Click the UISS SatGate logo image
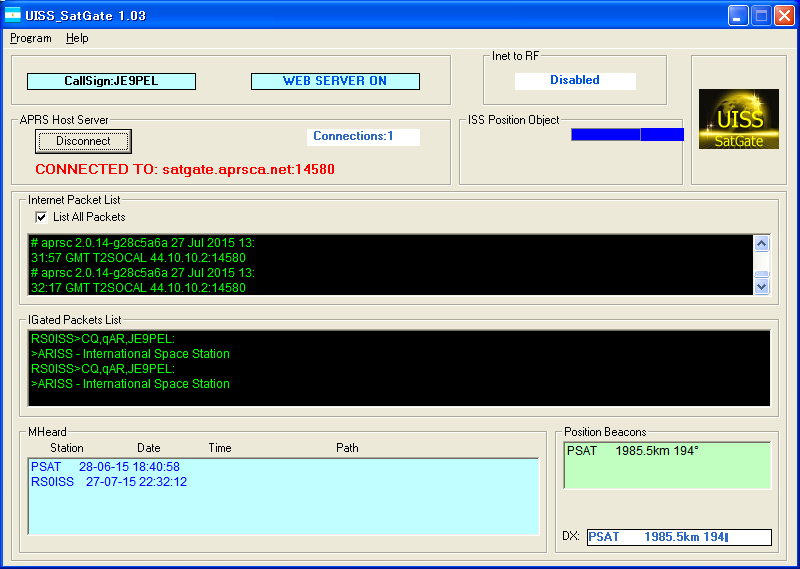Screen dimensions: 800x569 [739, 119]
